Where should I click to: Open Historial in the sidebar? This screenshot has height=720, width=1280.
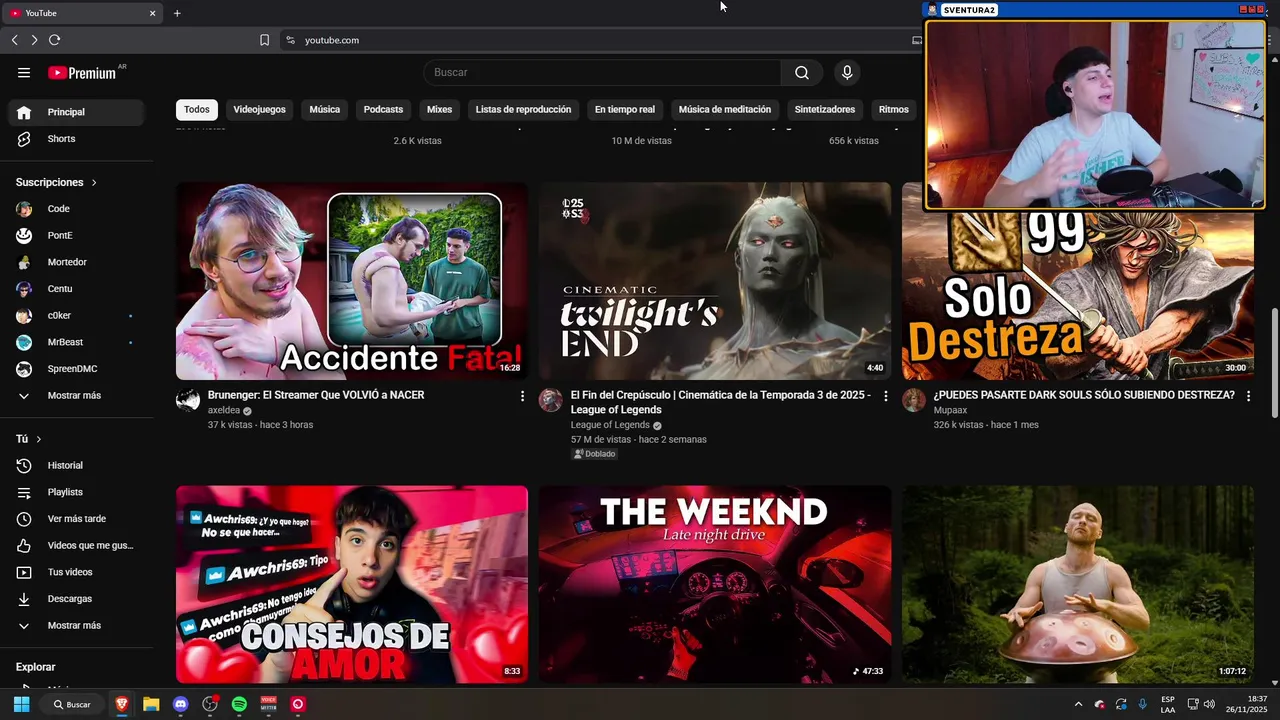78,465
